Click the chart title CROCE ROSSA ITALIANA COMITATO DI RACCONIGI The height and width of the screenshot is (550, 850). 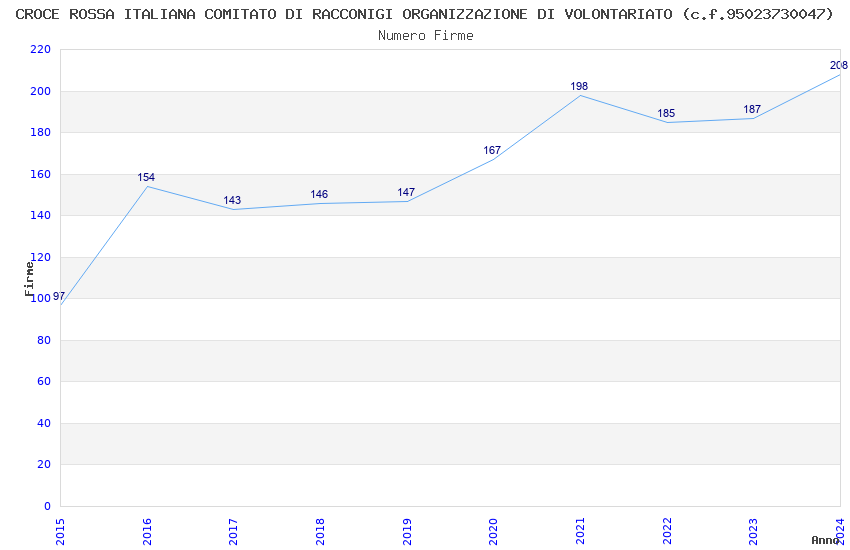424,14
